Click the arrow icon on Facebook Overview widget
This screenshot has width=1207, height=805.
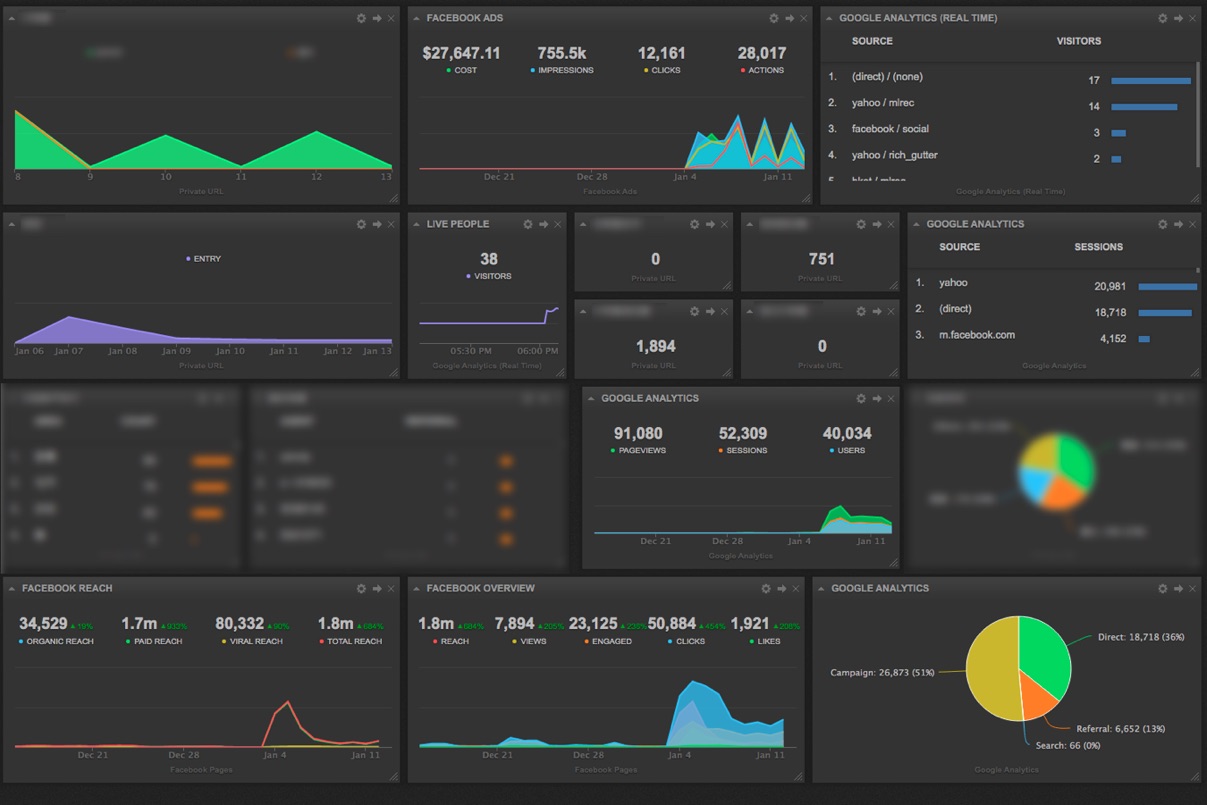coord(781,588)
